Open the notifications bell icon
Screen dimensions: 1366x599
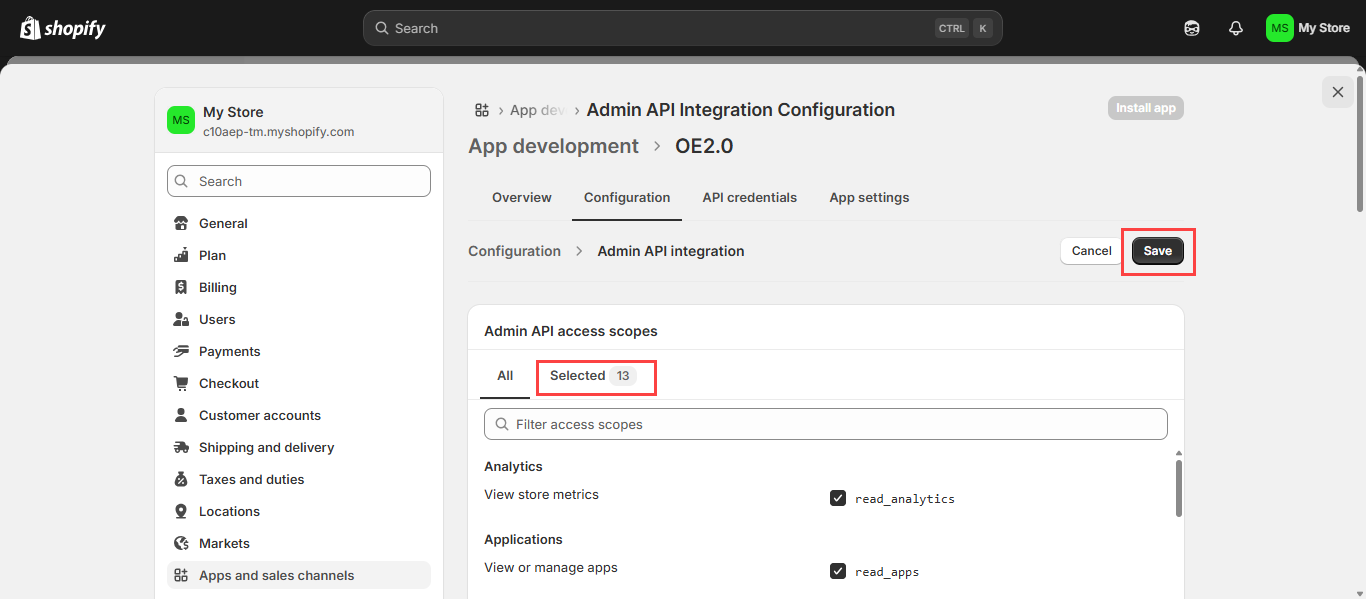pos(1236,28)
